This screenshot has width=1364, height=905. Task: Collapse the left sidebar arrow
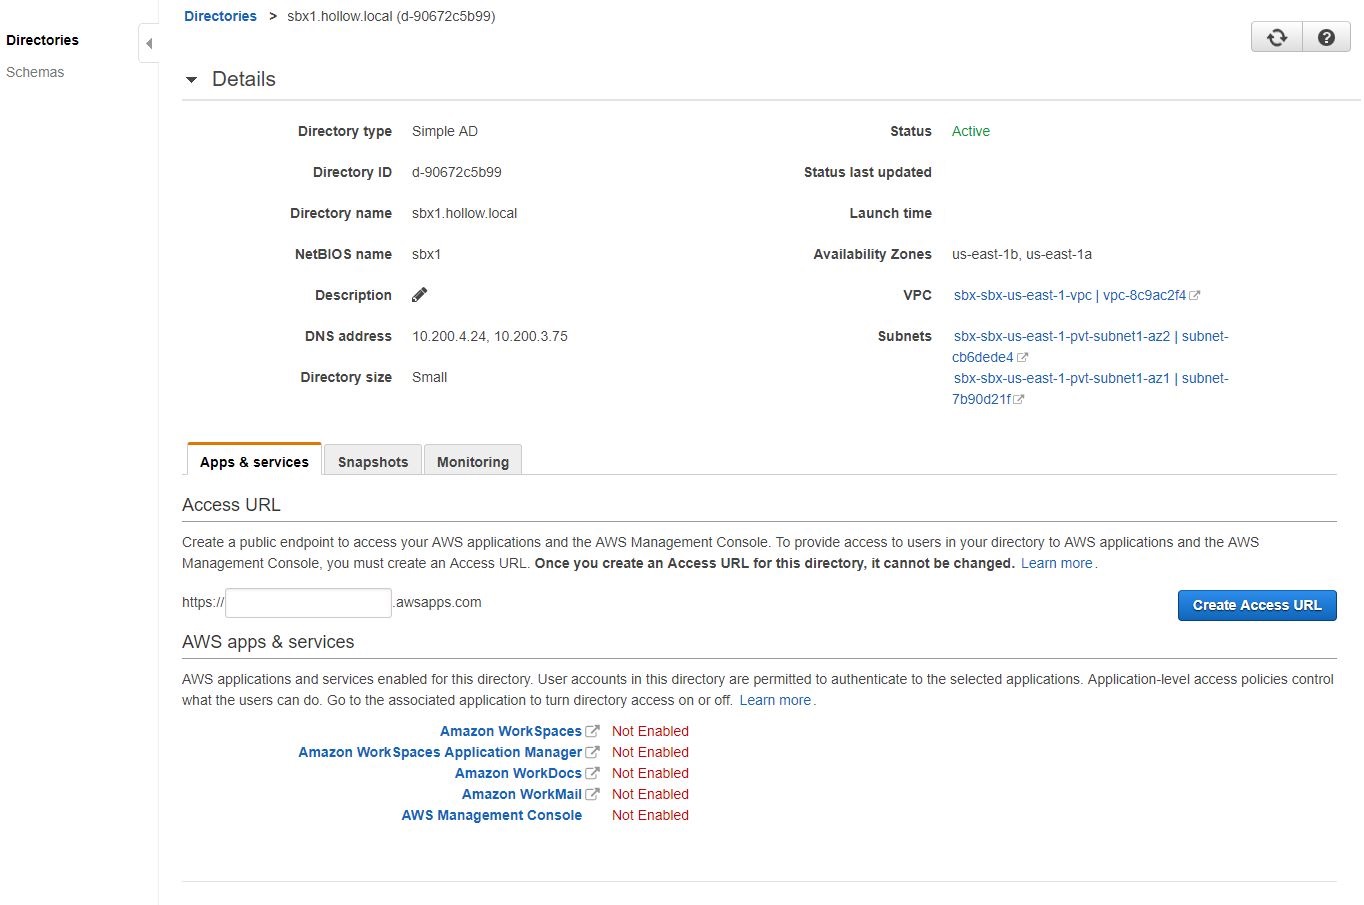click(x=149, y=44)
